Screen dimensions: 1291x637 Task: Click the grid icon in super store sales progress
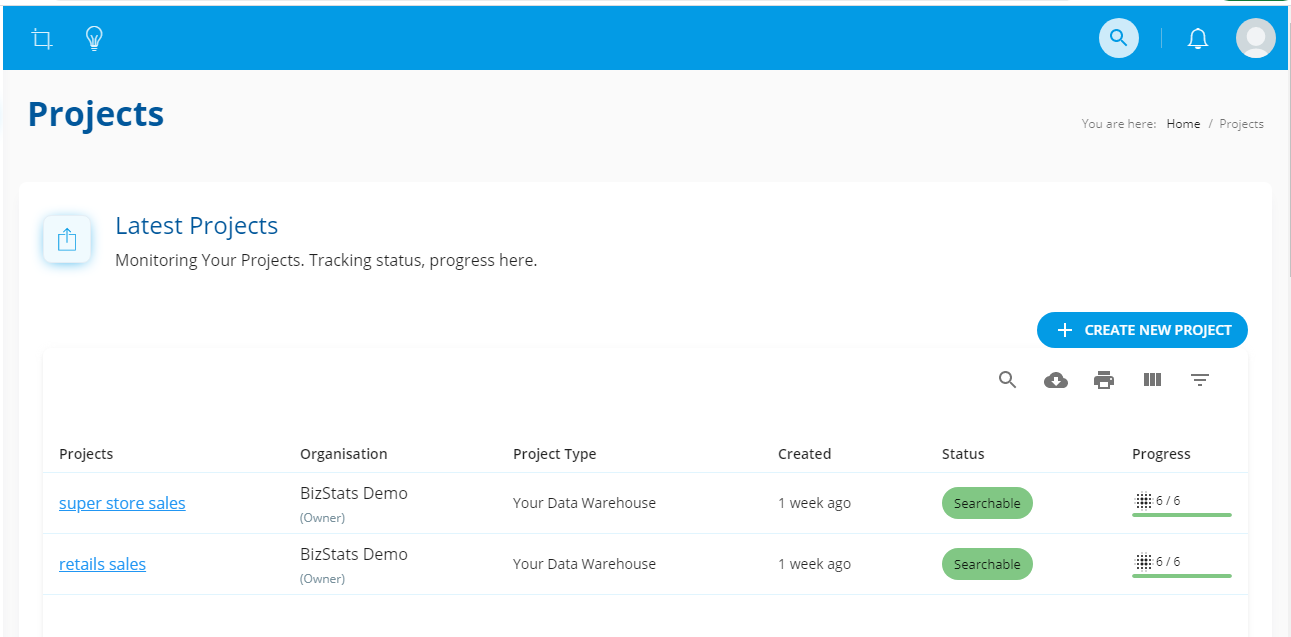pyautogui.click(x=1144, y=501)
